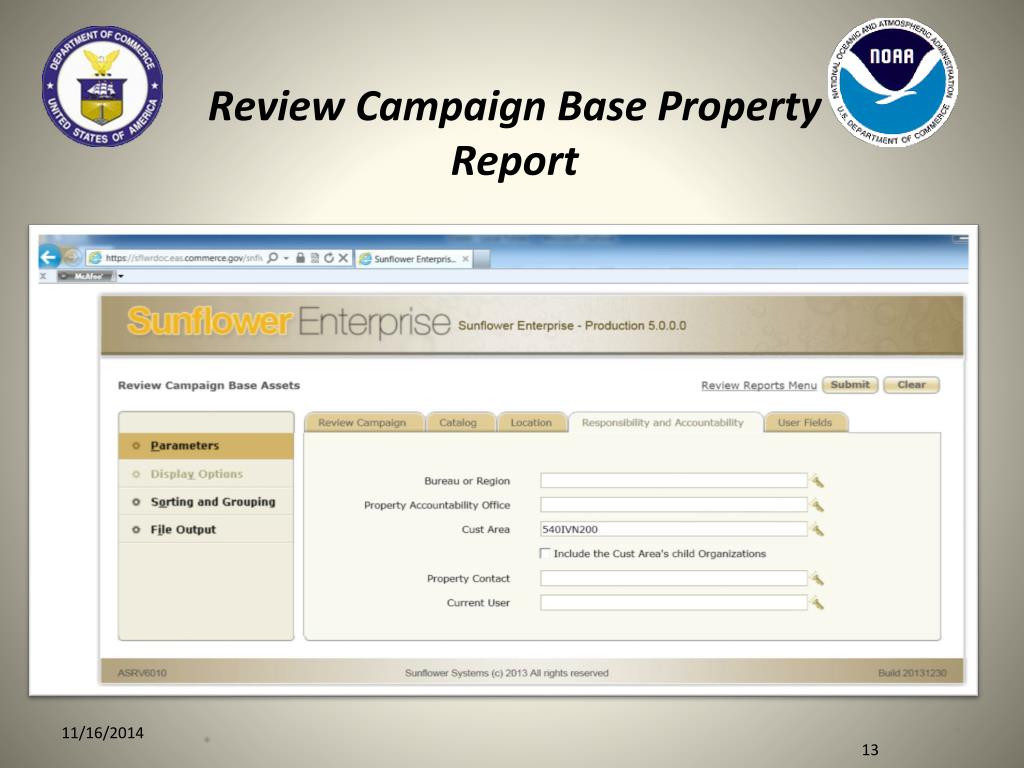The height and width of the screenshot is (768, 1024).
Task: Open File Output section
Action: [206, 530]
